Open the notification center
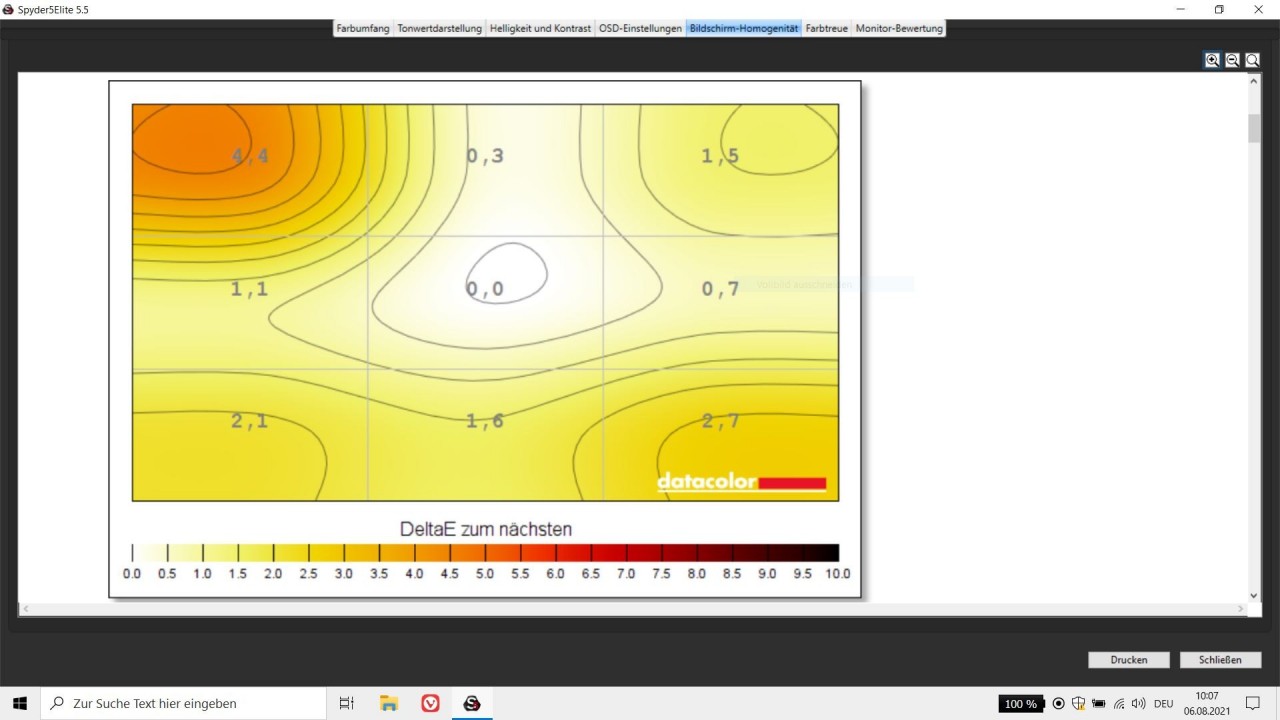Screen dimensions: 1280x720 click(1252, 703)
